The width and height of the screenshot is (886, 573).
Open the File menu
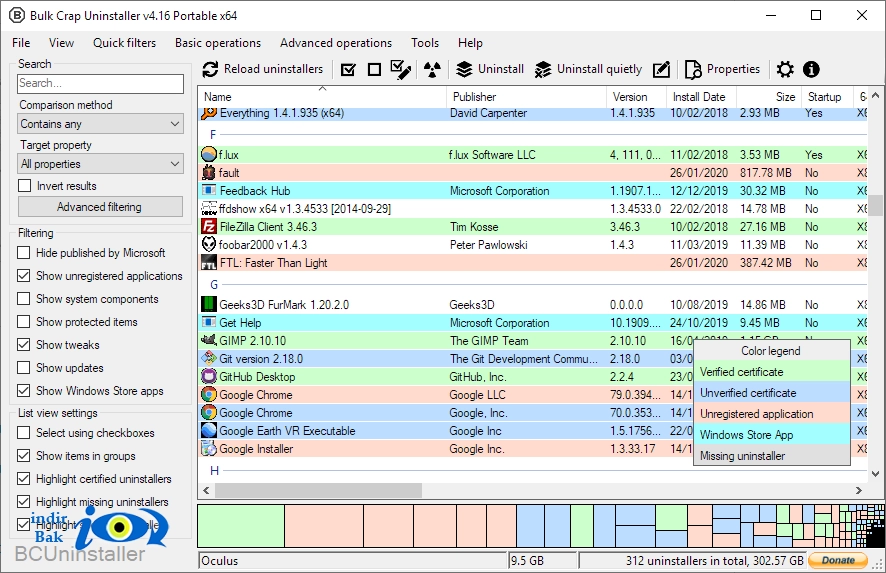pos(21,43)
